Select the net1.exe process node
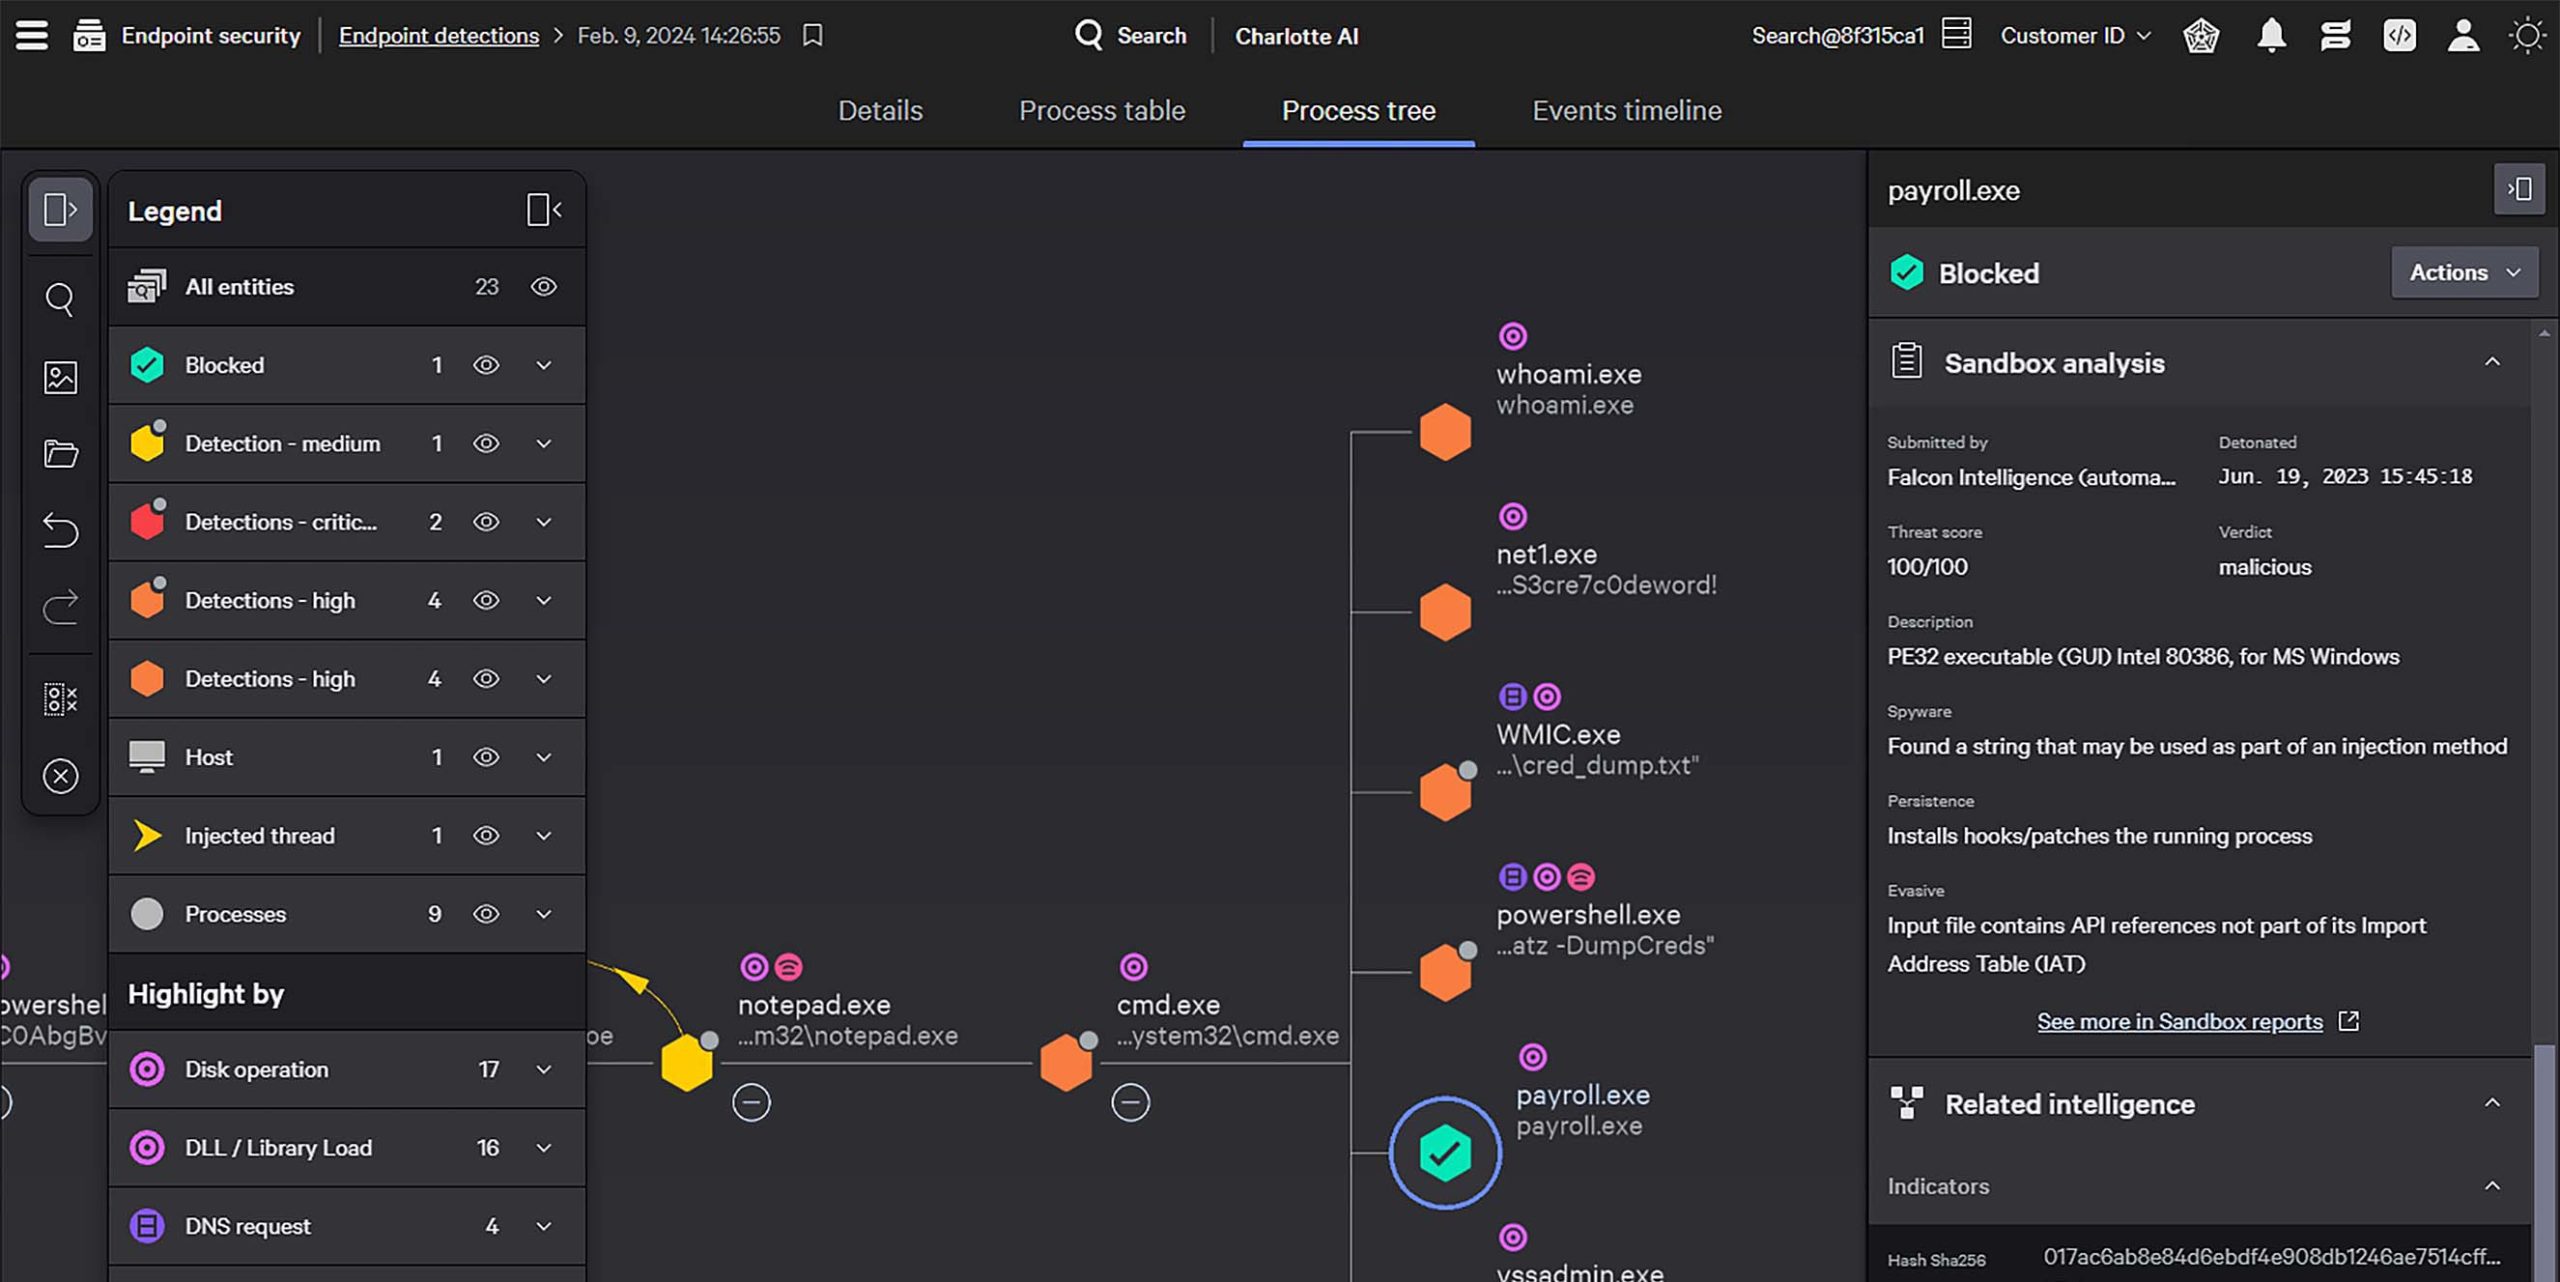The height and width of the screenshot is (1282, 2560). click(x=1445, y=612)
